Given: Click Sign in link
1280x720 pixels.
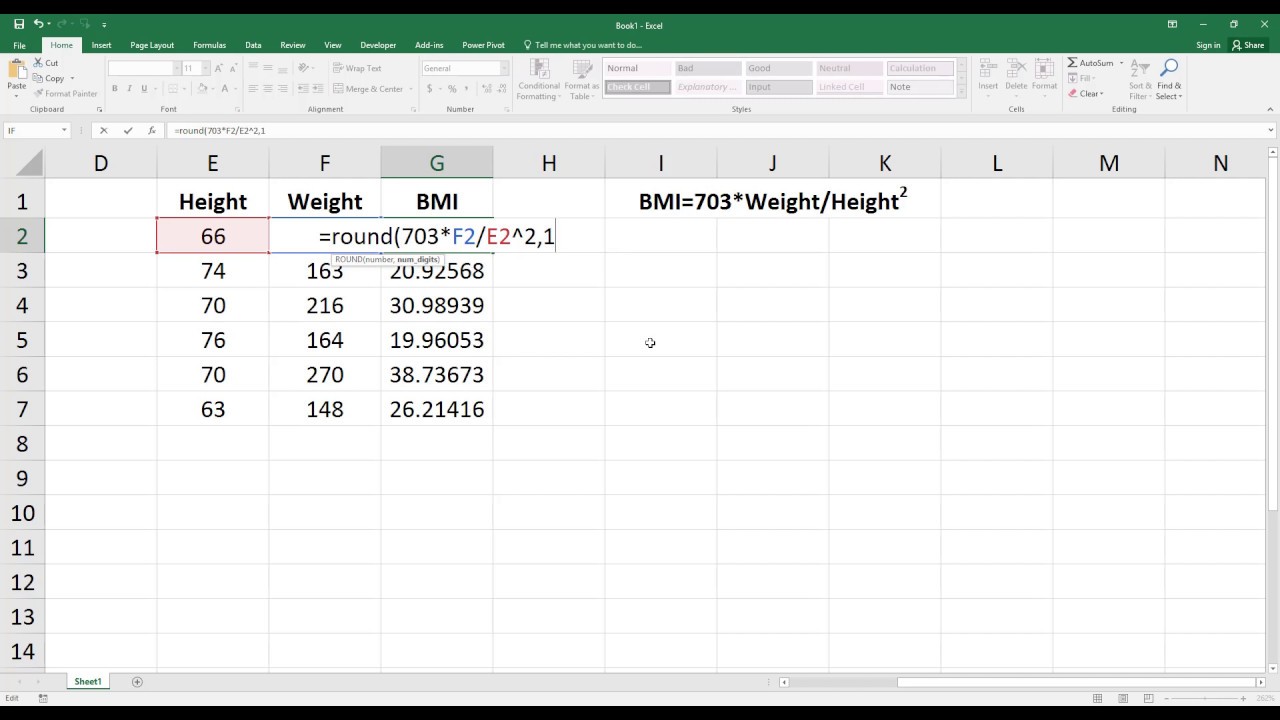Looking at the screenshot, I should pyautogui.click(x=1208, y=45).
